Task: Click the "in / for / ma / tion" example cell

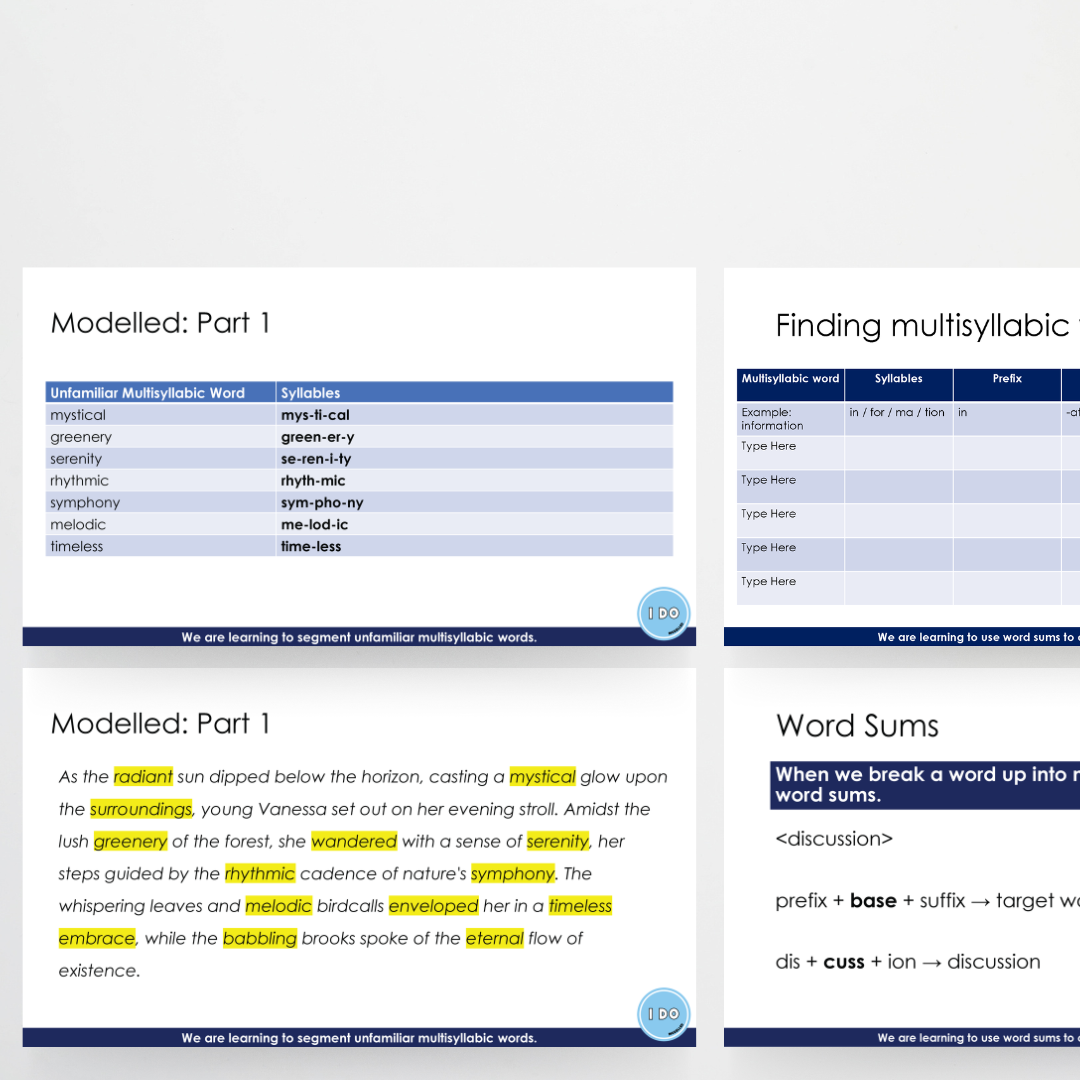Action: (897, 412)
